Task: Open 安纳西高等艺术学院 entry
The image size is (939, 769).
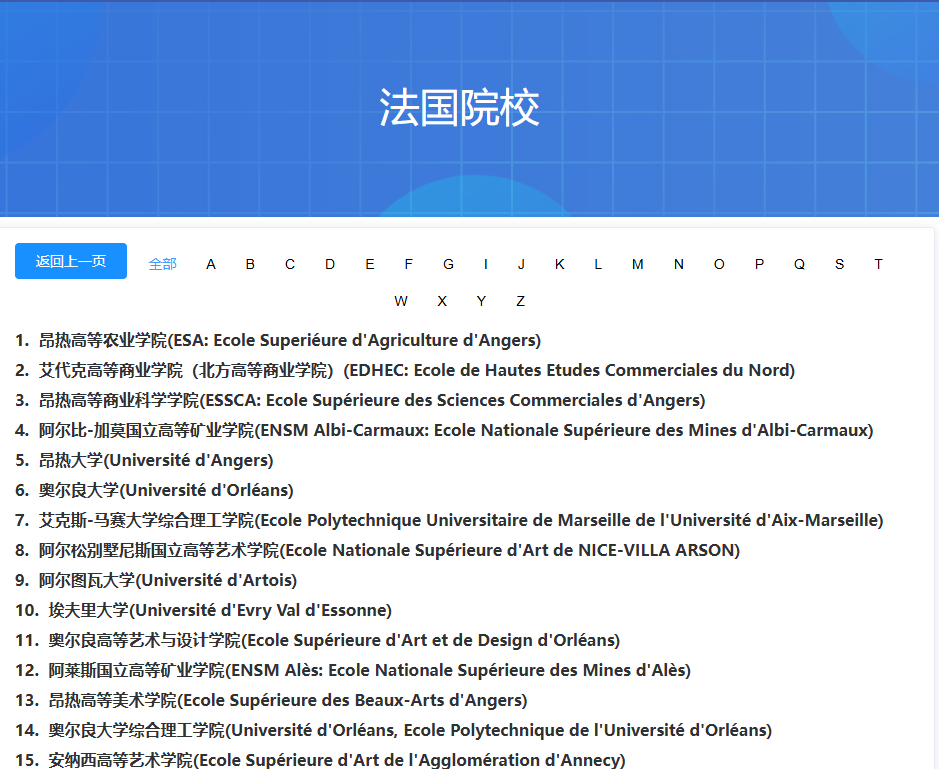Action: point(337,759)
